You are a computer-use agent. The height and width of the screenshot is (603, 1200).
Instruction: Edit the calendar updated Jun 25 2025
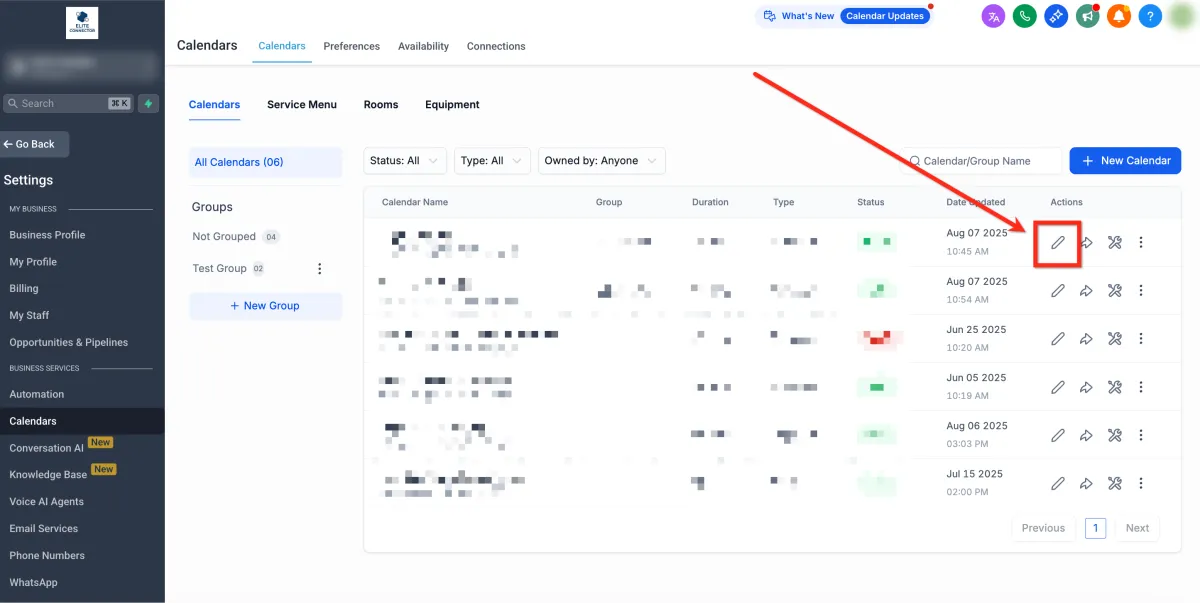(1057, 338)
